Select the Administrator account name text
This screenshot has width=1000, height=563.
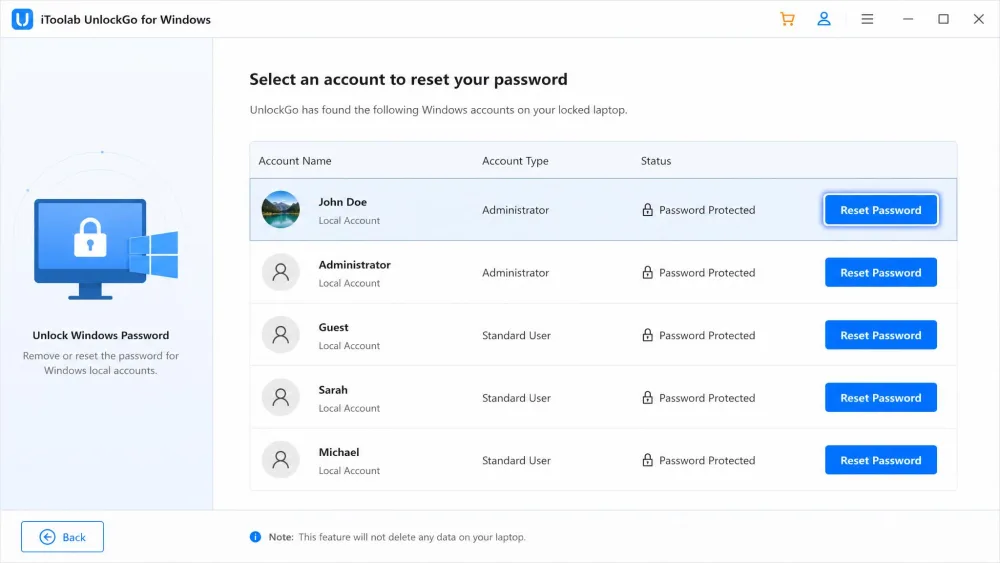[x=355, y=265]
